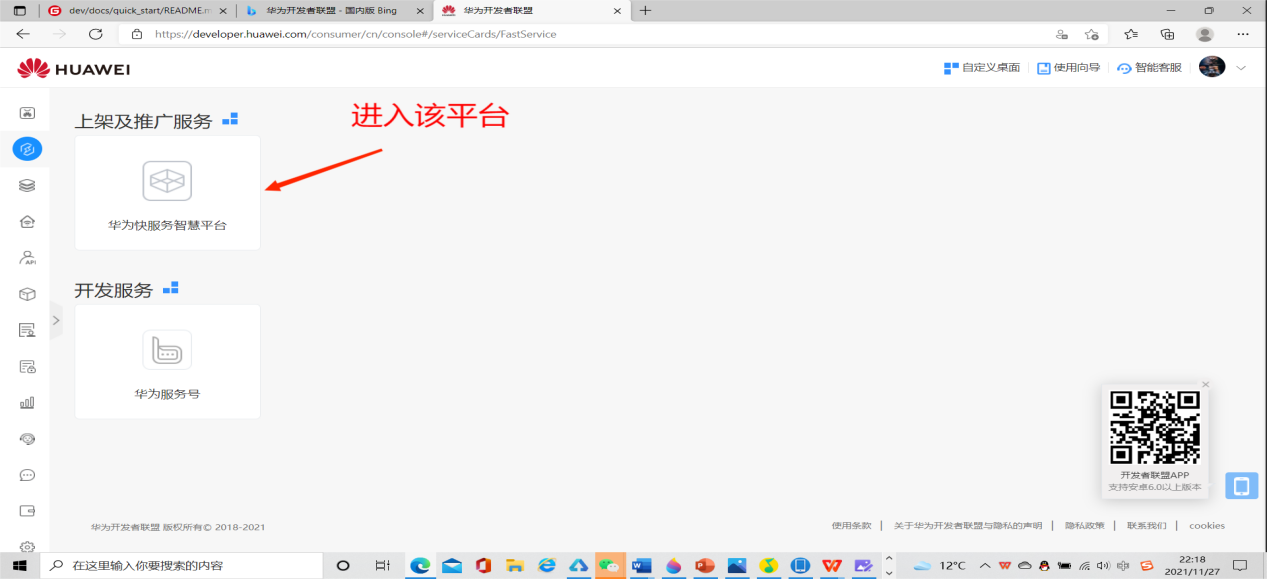Go back to the previous page

23,33
